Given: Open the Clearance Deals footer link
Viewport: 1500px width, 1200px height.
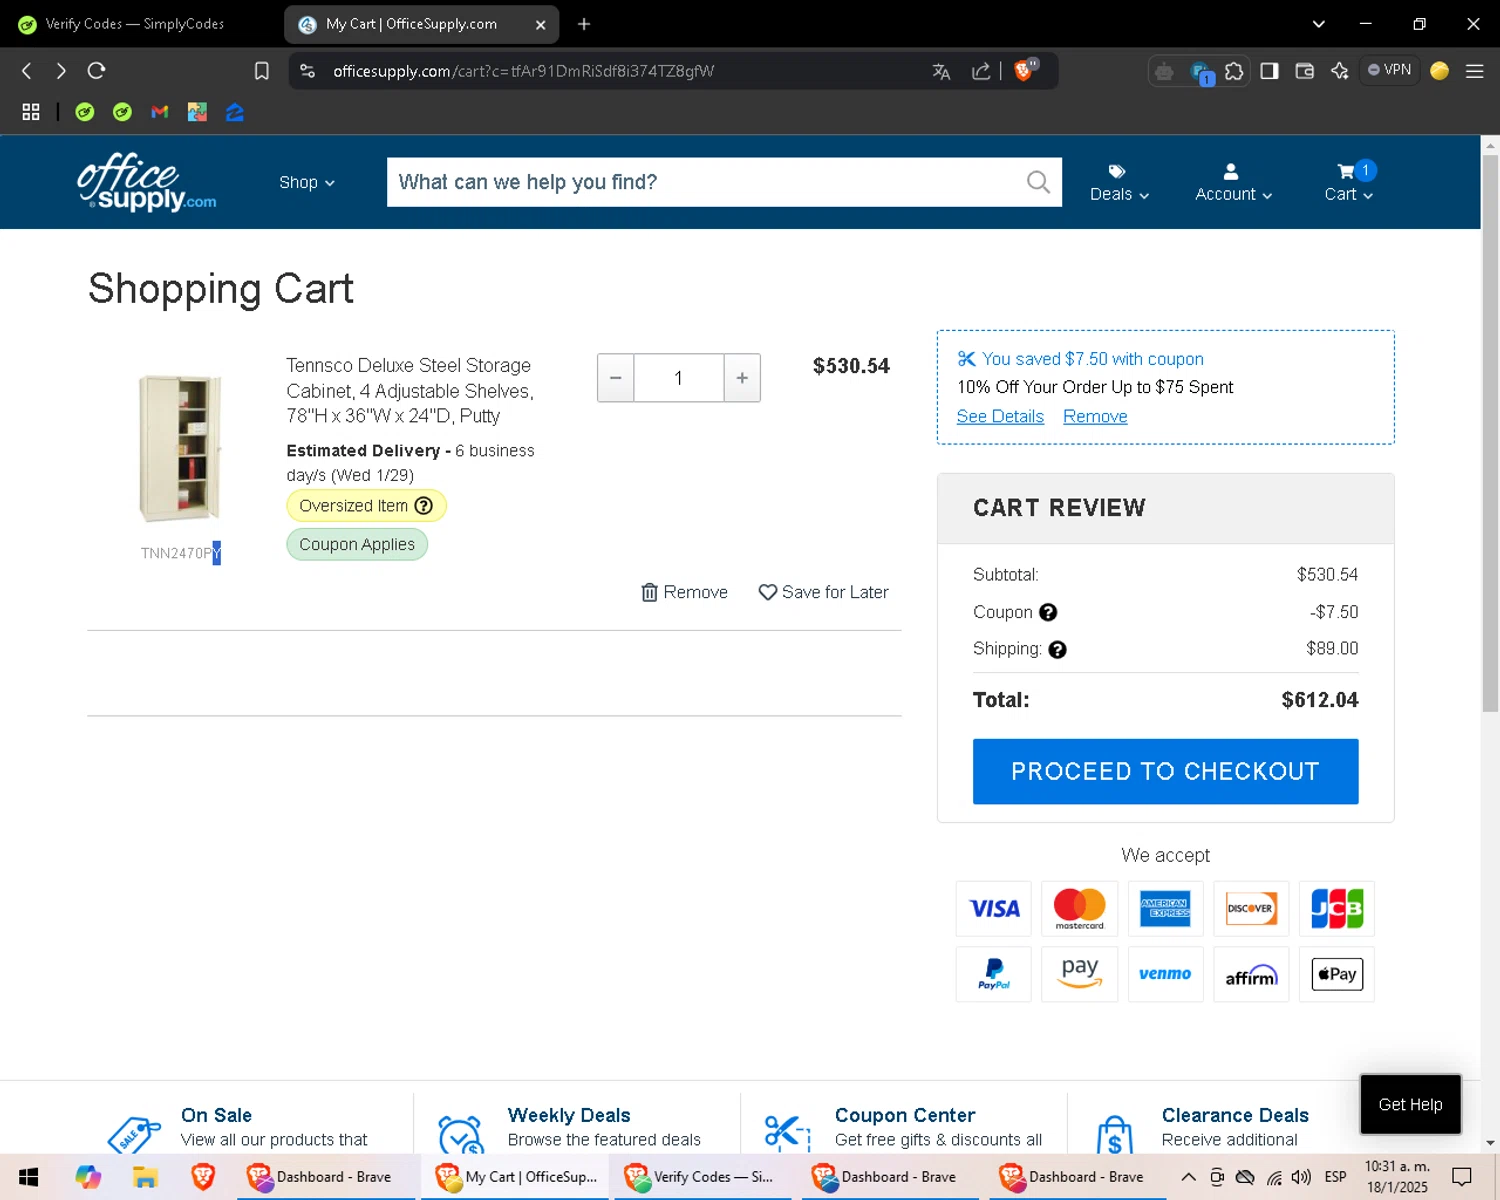Looking at the screenshot, I should [1235, 1115].
